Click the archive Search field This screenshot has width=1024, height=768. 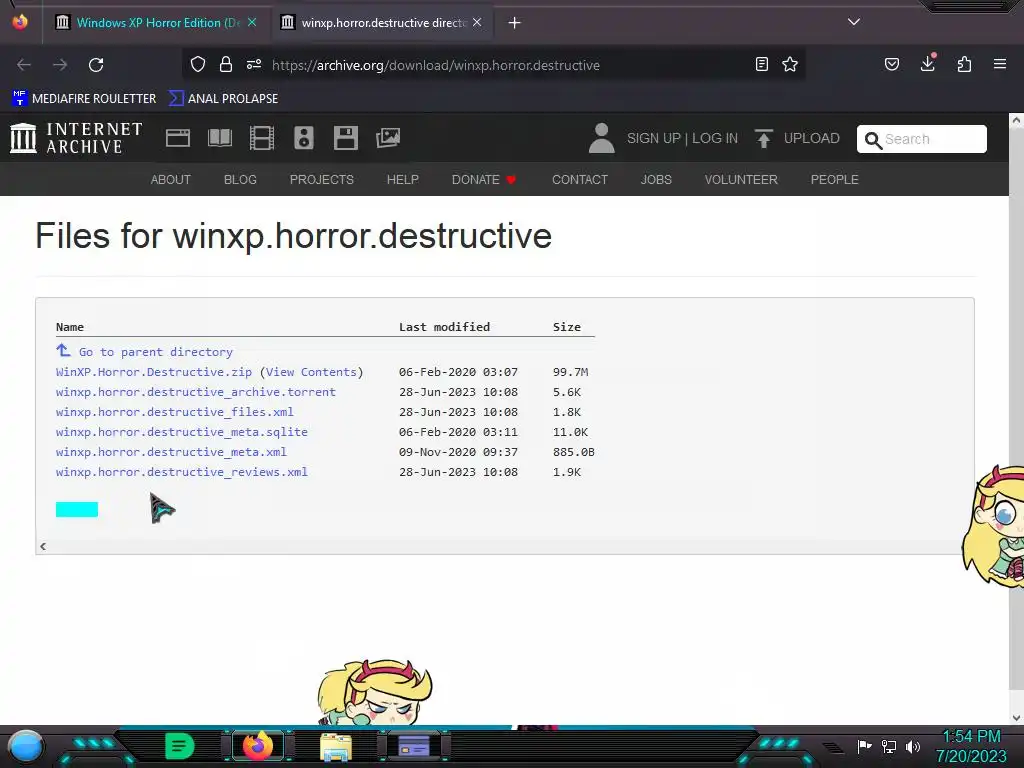(x=921, y=139)
